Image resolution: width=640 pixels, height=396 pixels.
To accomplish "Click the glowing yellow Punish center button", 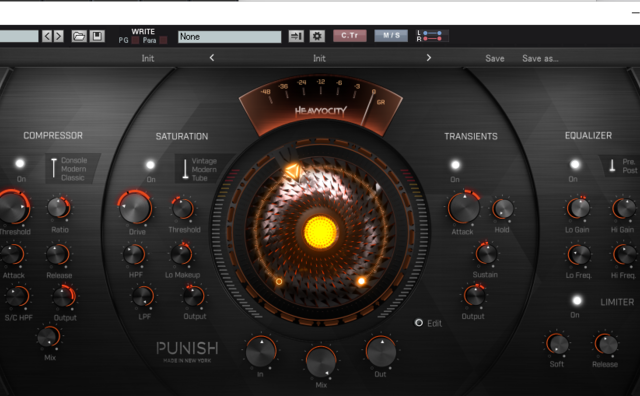I will (x=320, y=232).
